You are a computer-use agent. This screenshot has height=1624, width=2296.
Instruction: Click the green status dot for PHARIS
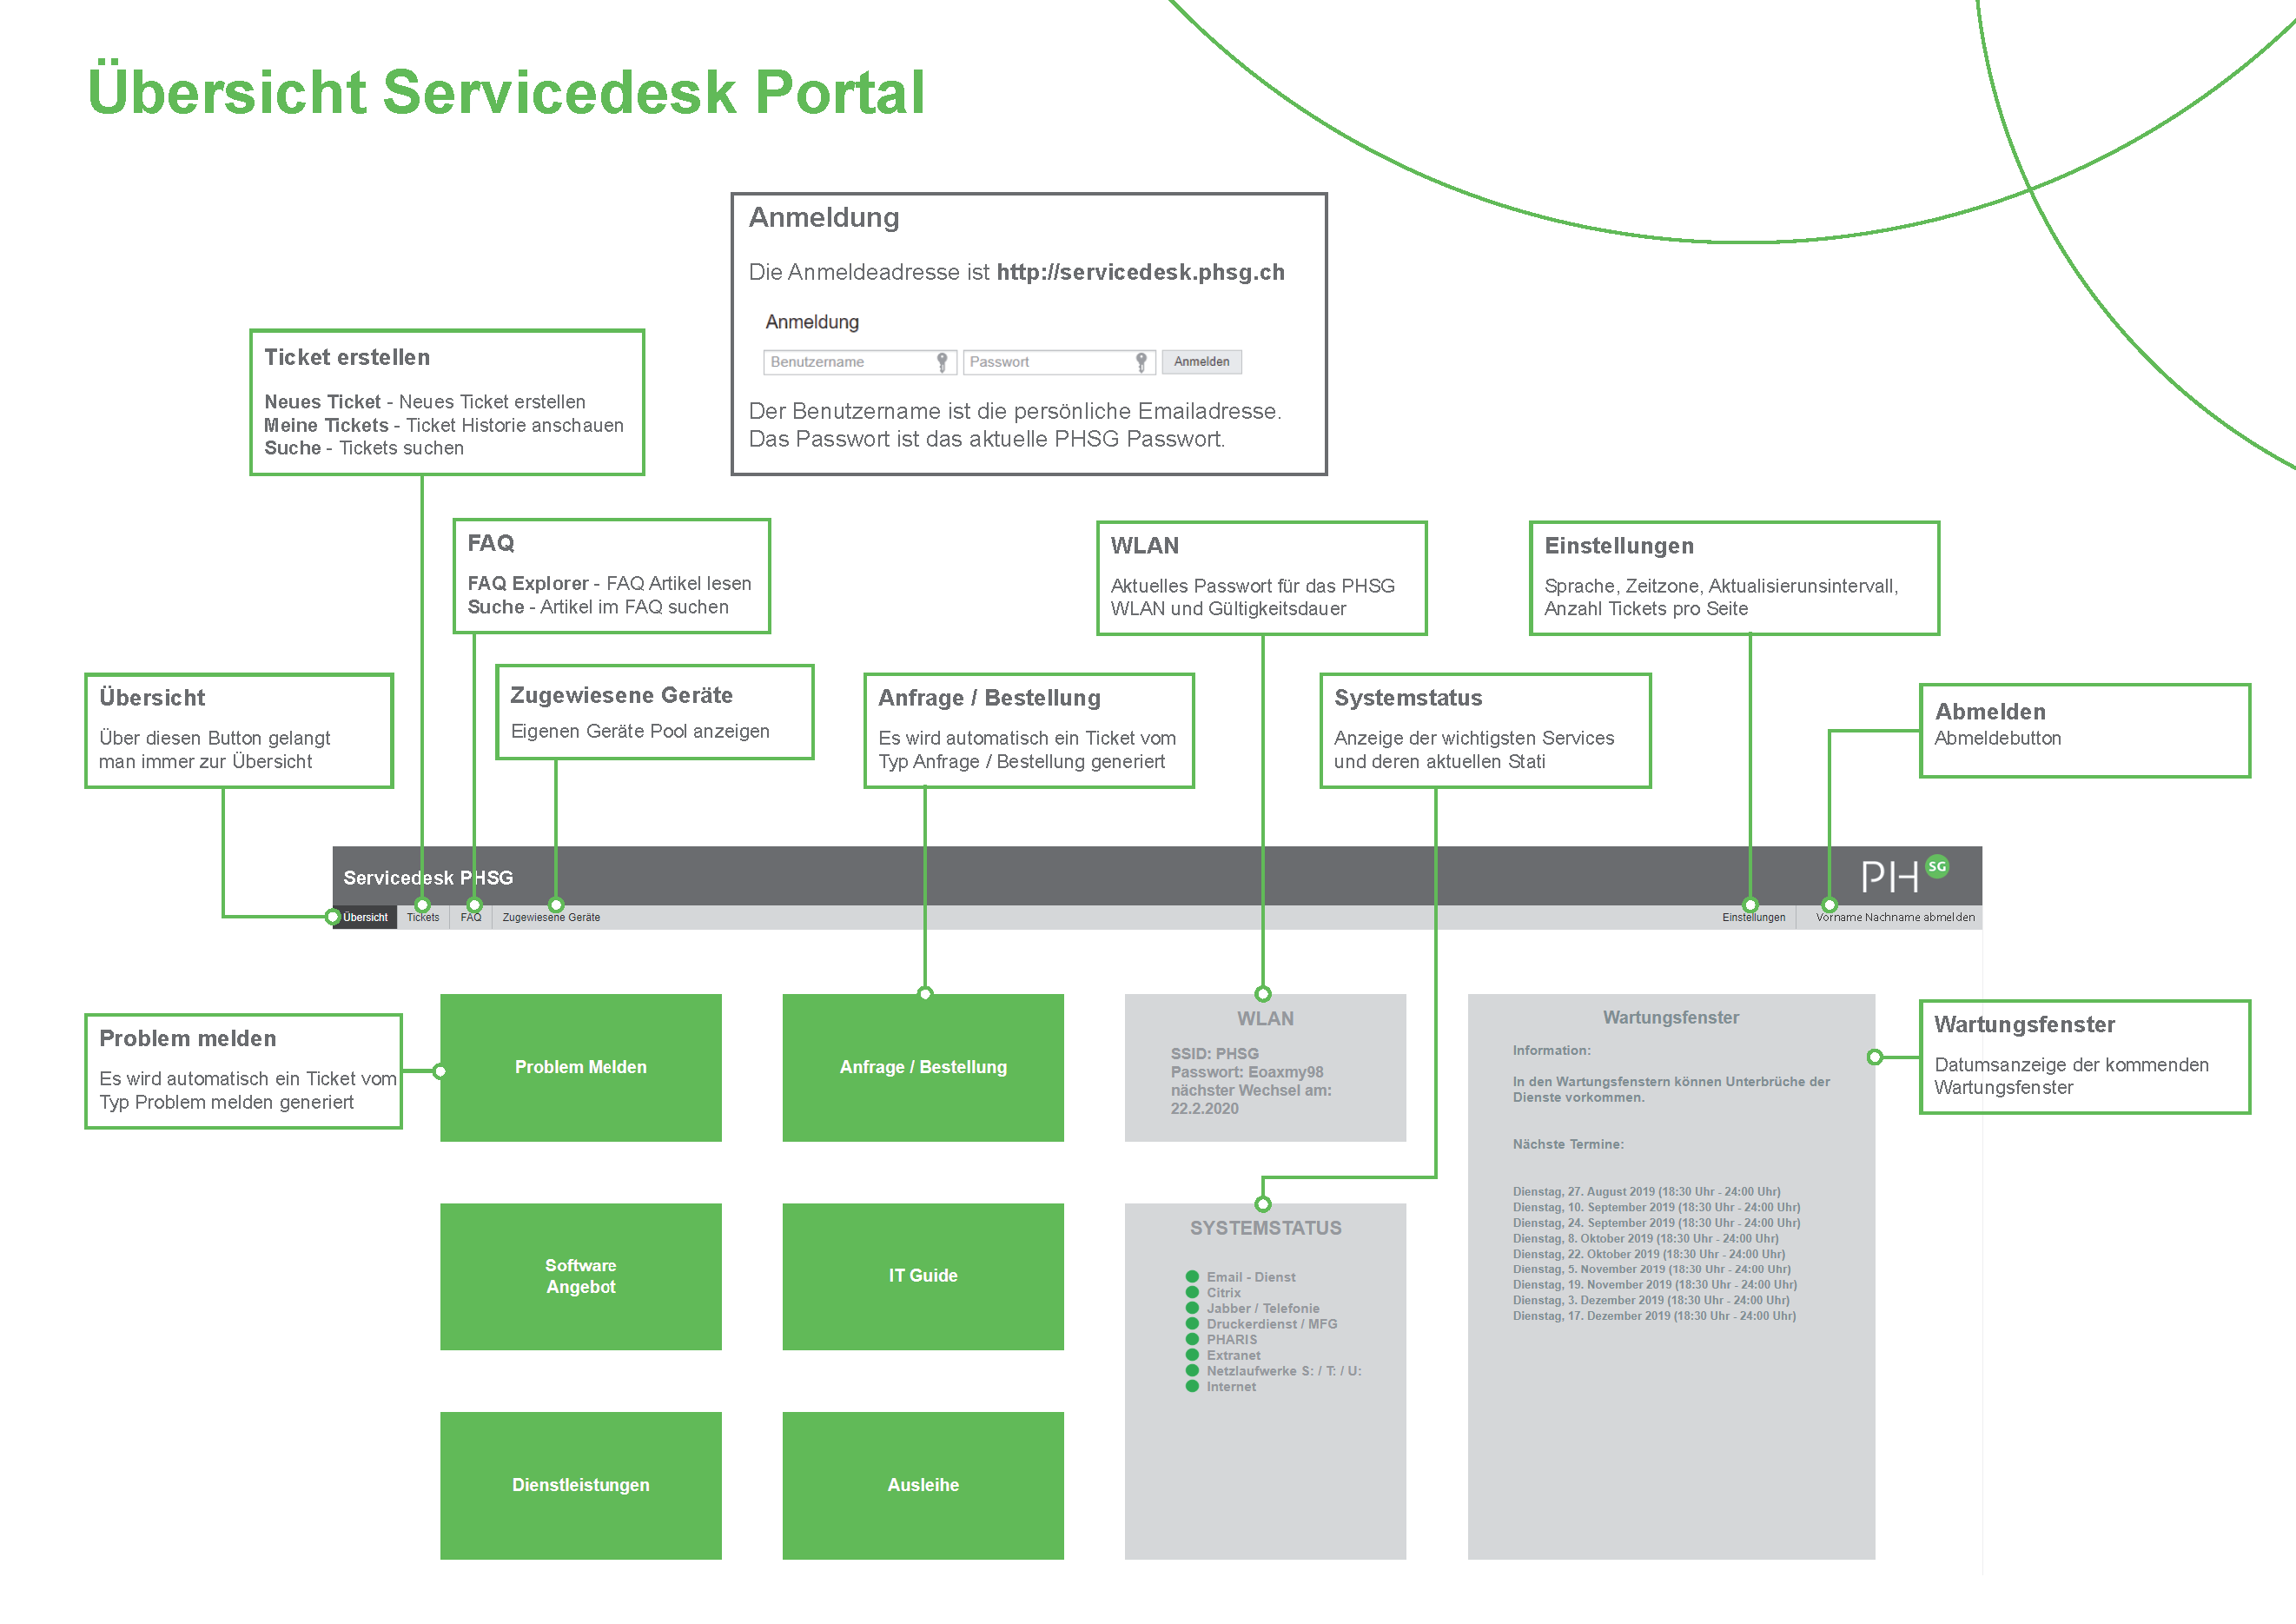1192,1339
